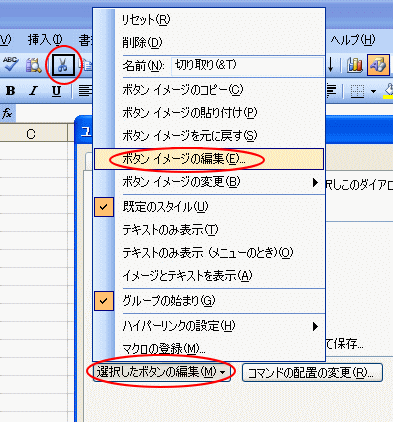This screenshot has height=422, width=393.
Task: Select ボタン イメージのコピー(C)
Action: [209, 90]
